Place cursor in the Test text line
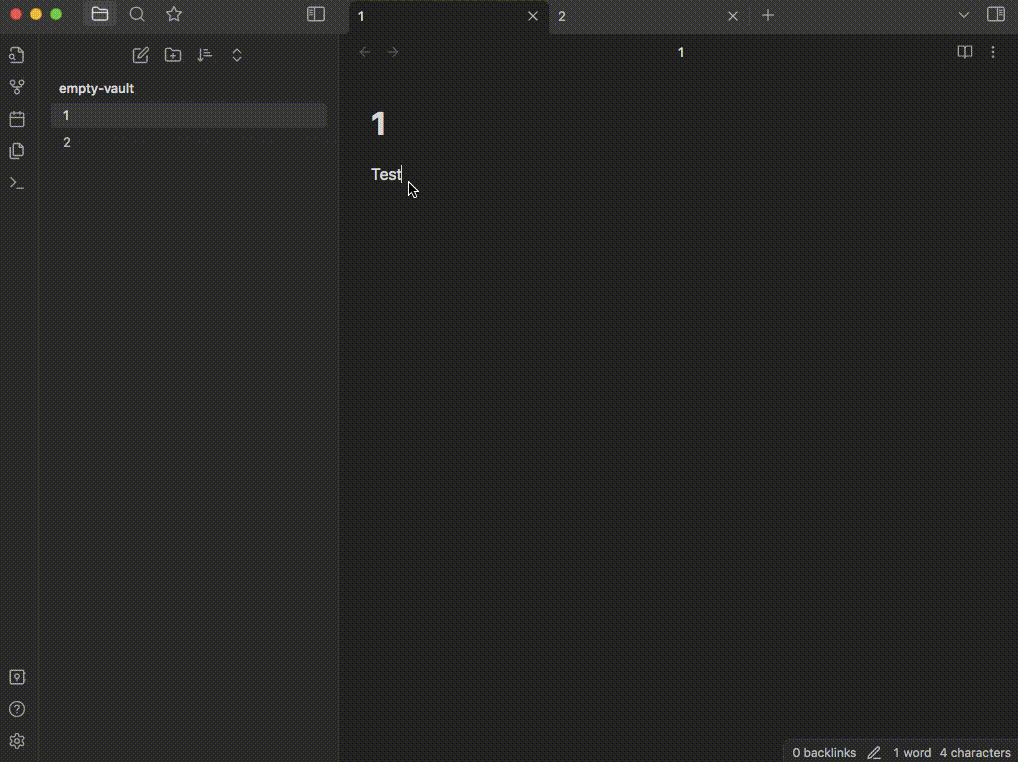Image resolution: width=1018 pixels, height=762 pixels. point(386,175)
